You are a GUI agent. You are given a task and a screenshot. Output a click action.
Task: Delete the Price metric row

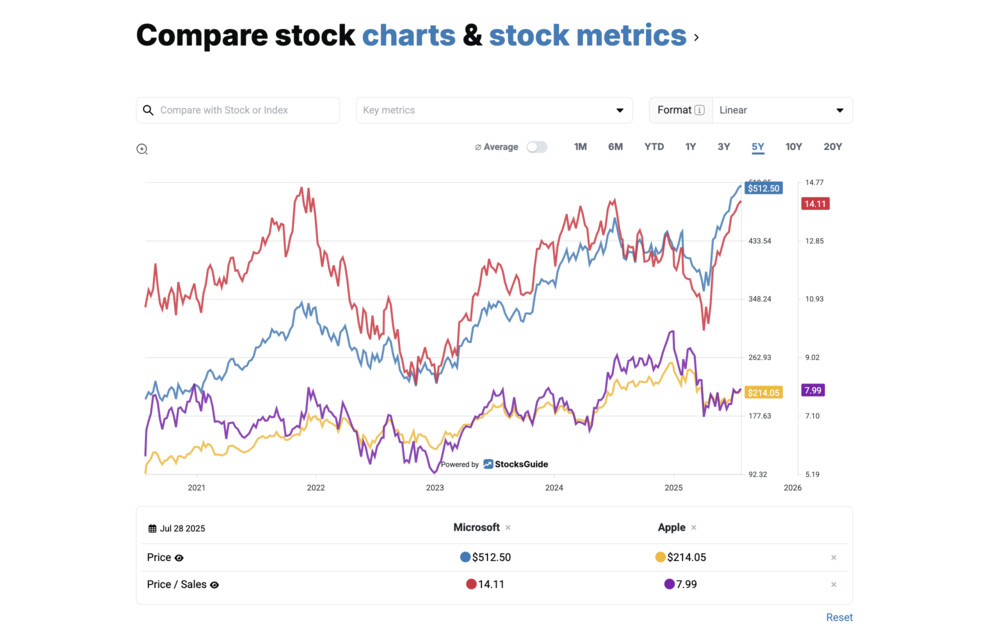(x=834, y=558)
